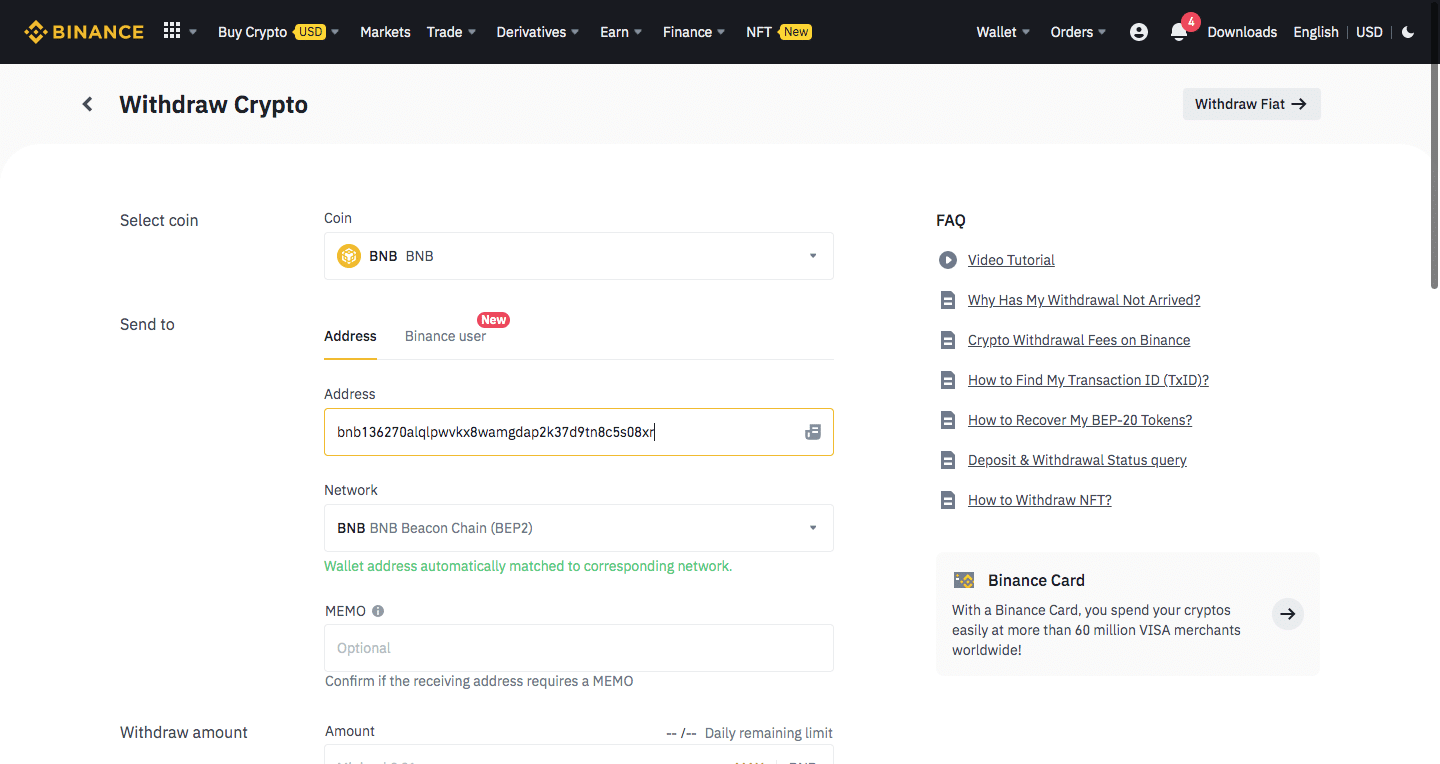Open the Buy Crypto USD dropdown
This screenshot has height=764, width=1440.
[x=278, y=32]
